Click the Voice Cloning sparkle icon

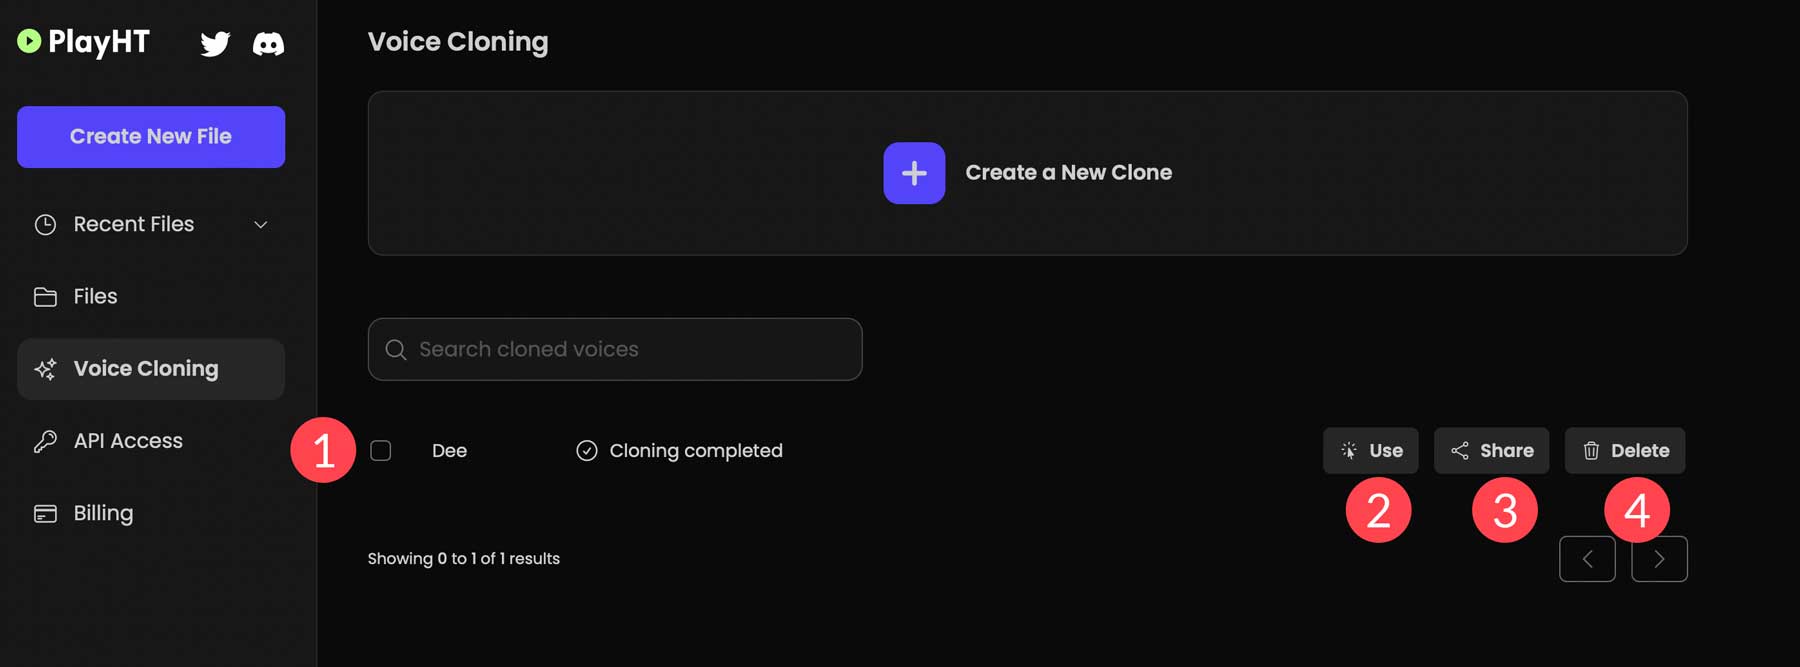[44, 369]
